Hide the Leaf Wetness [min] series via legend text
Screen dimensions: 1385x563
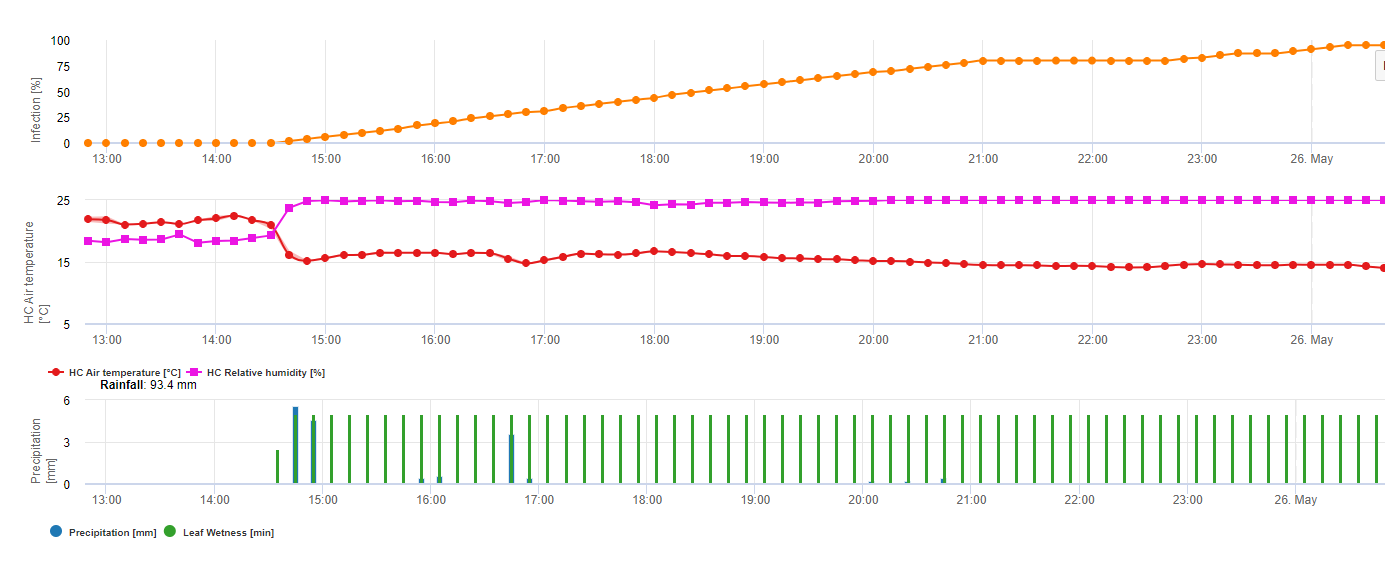tap(228, 533)
